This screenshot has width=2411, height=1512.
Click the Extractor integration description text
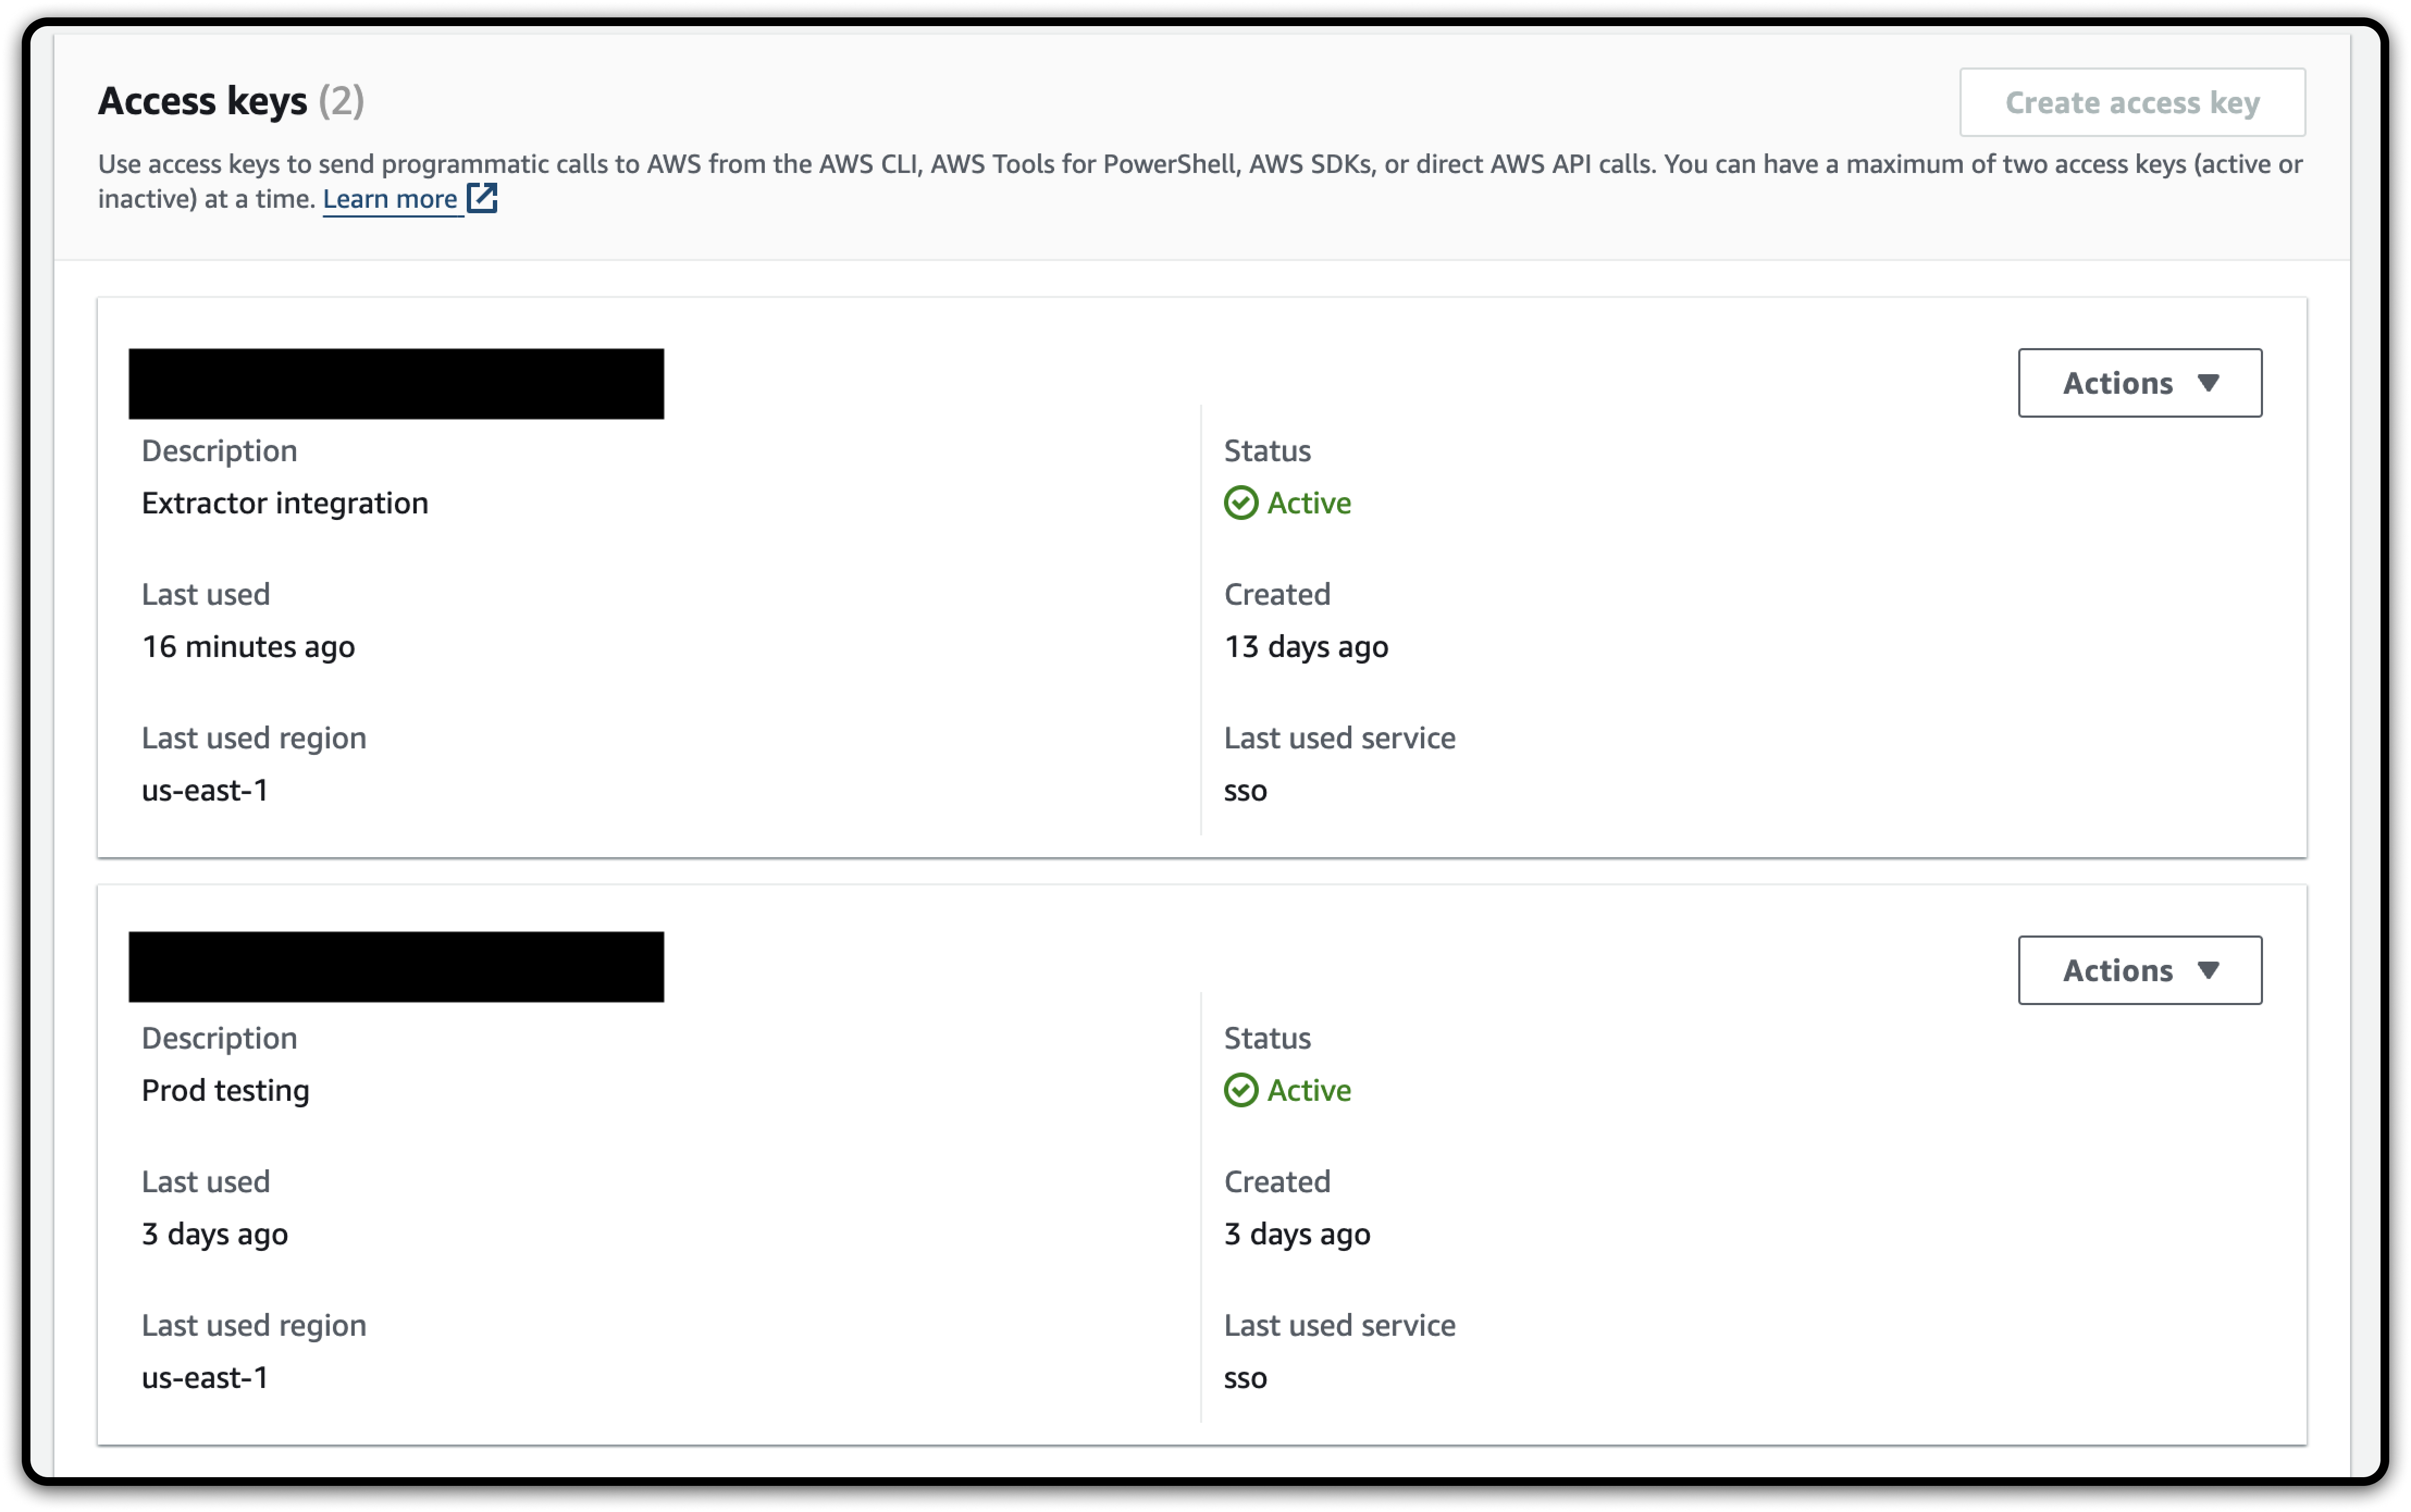click(285, 503)
